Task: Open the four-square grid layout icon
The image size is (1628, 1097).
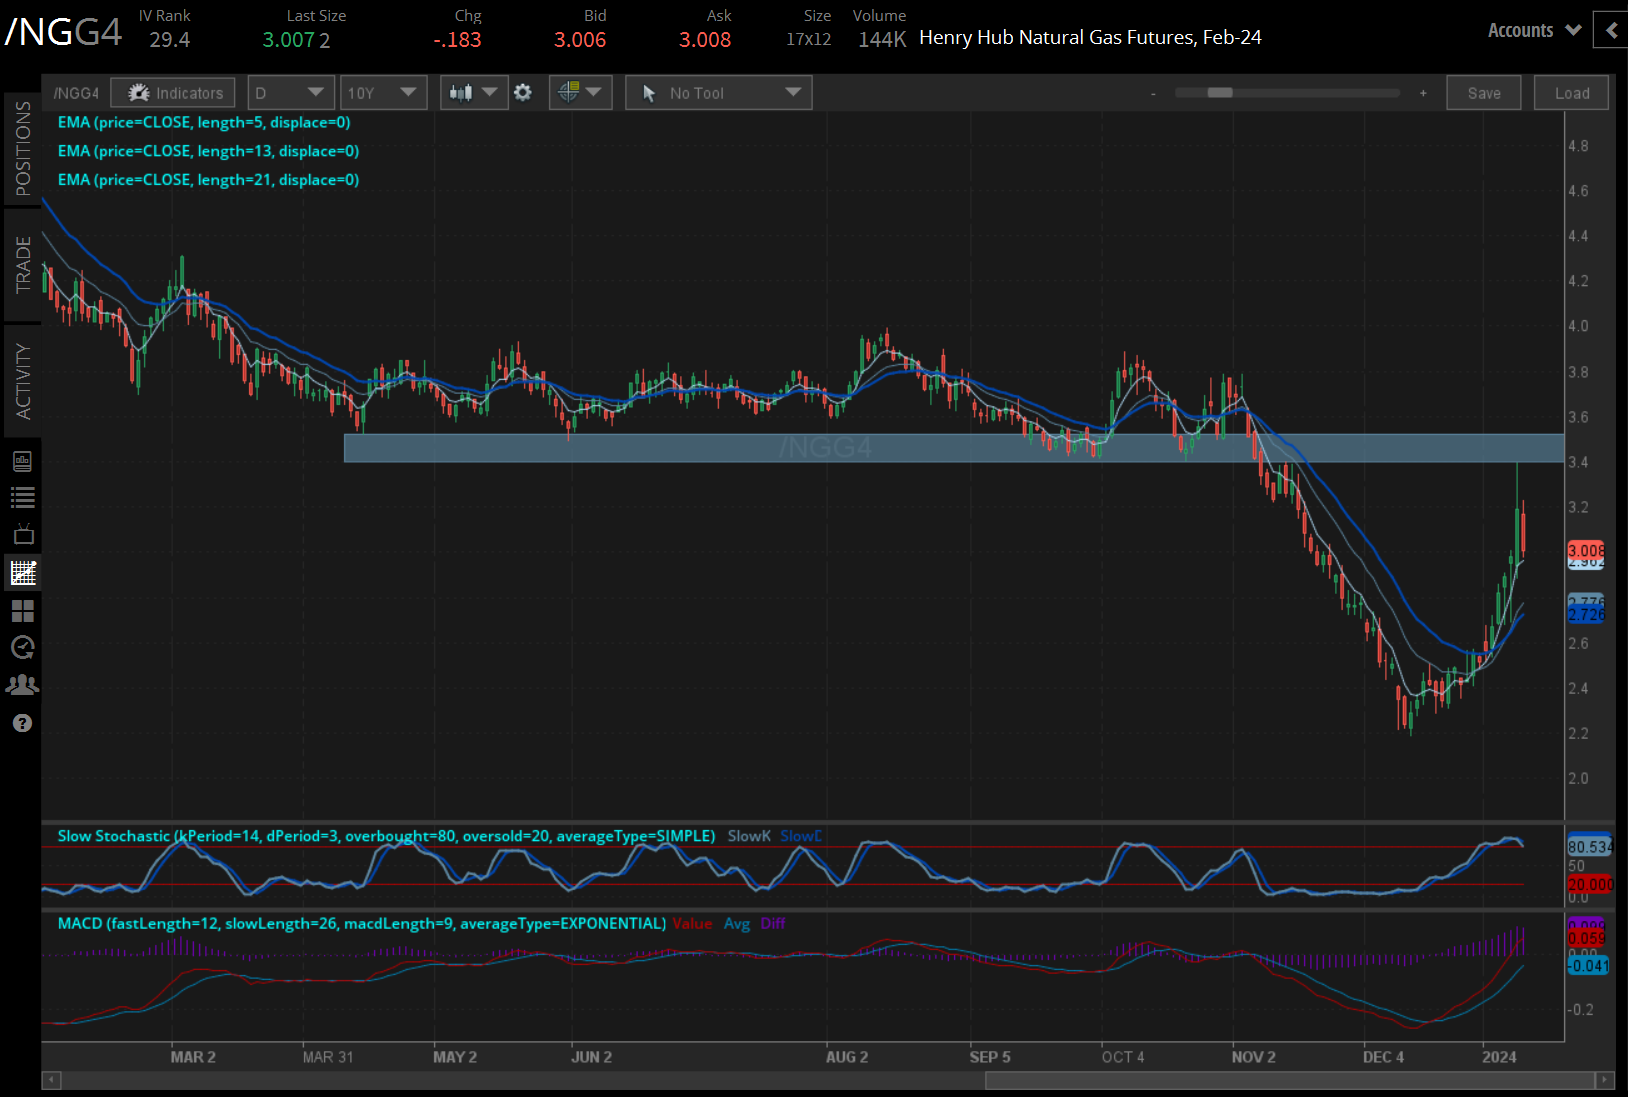Action: [23, 610]
